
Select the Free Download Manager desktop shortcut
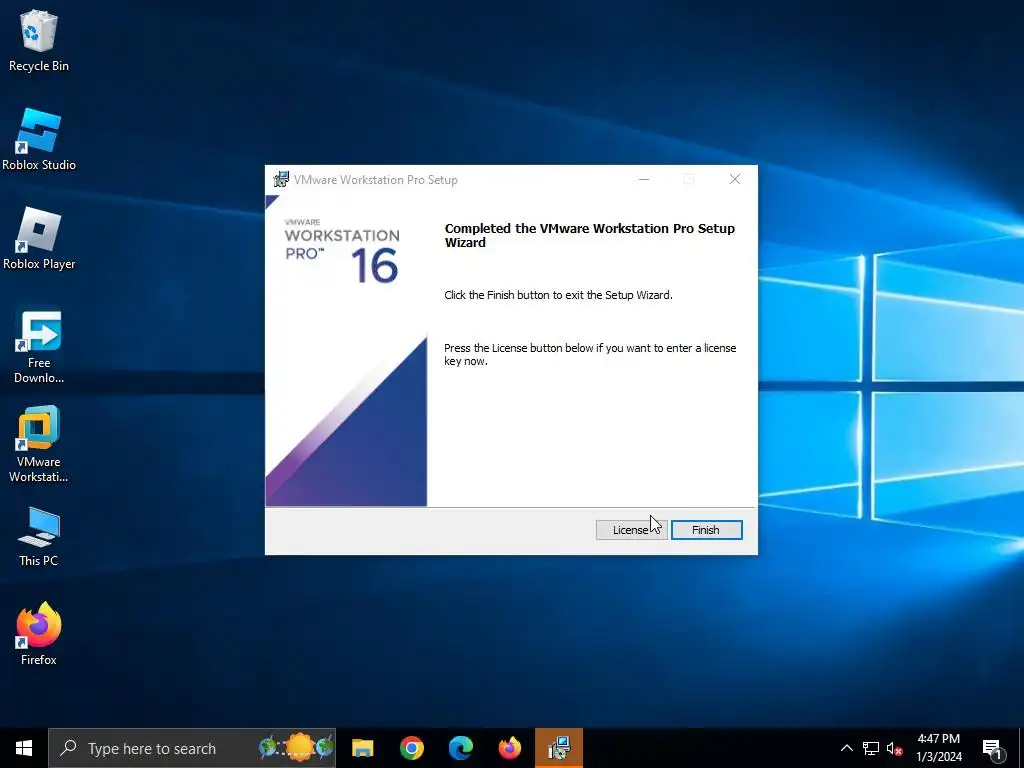point(39,347)
